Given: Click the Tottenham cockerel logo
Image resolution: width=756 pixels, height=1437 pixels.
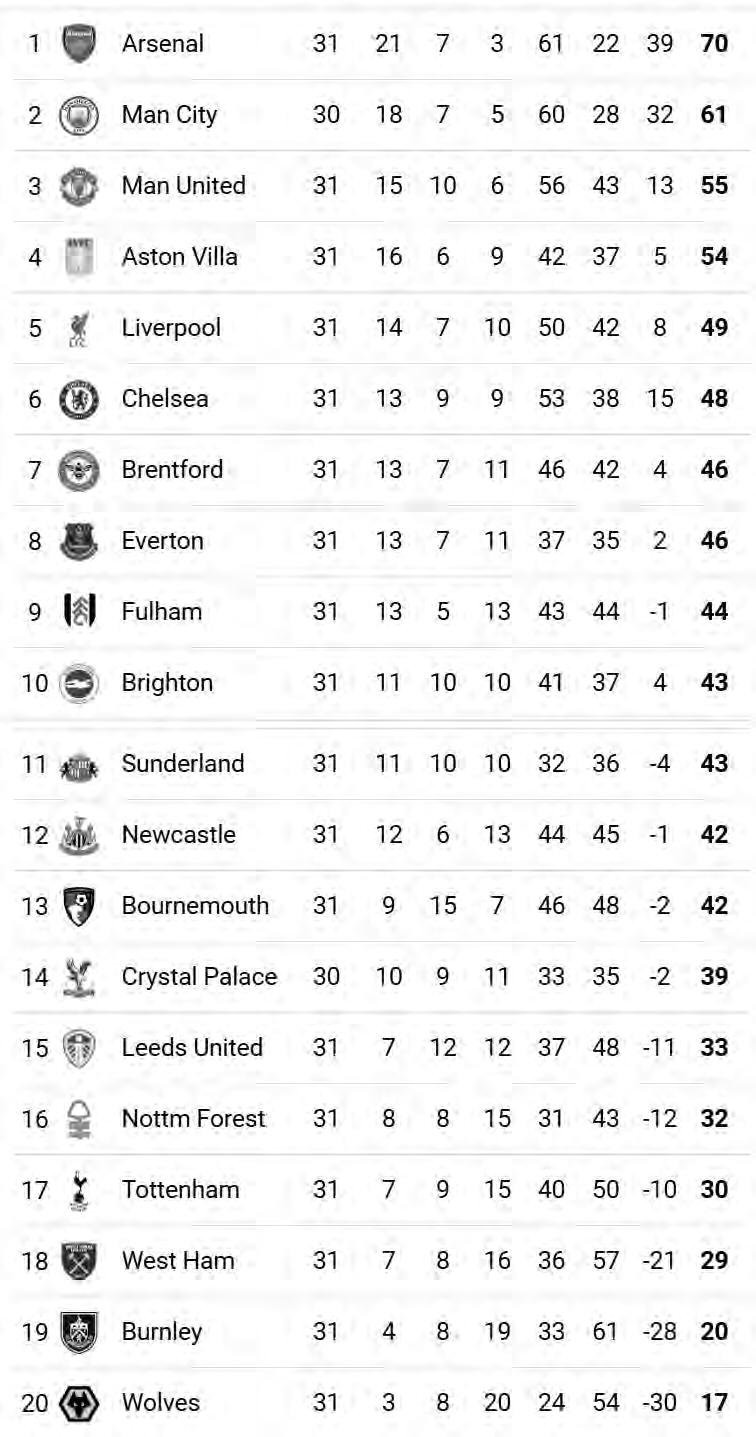Looking at the screenshot, I should click(78, 1190).
